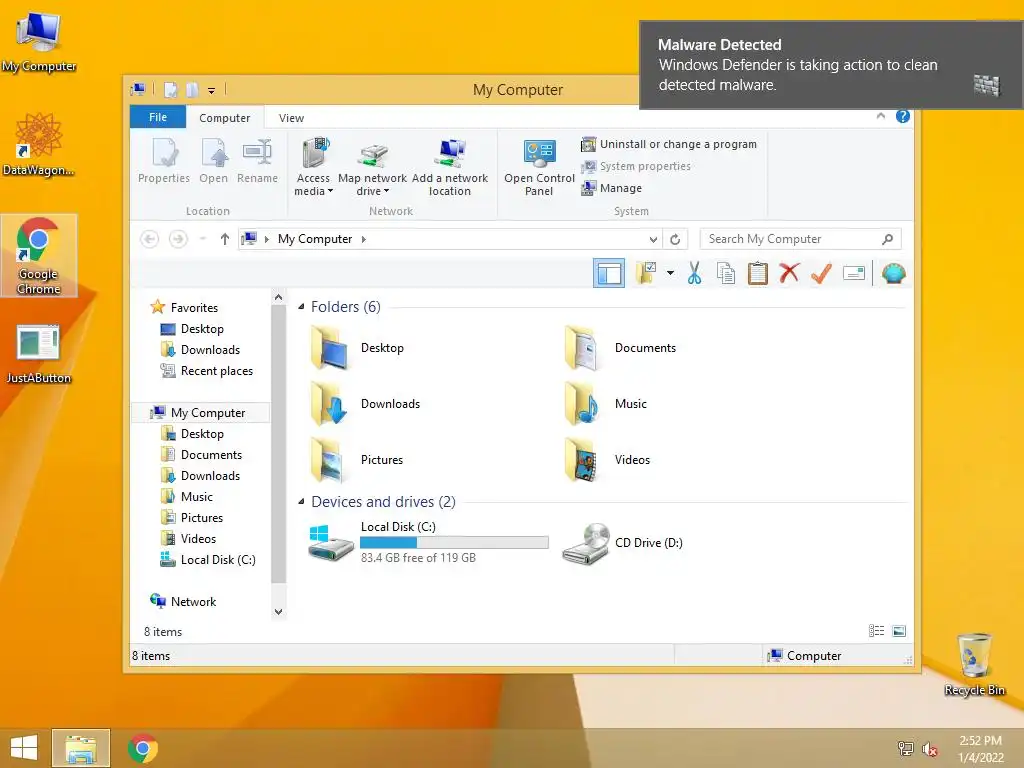Viewport: 1024px width, 768px height.
Task: Click the orange checkmark toolbar icon
Action: click(821, 273)
